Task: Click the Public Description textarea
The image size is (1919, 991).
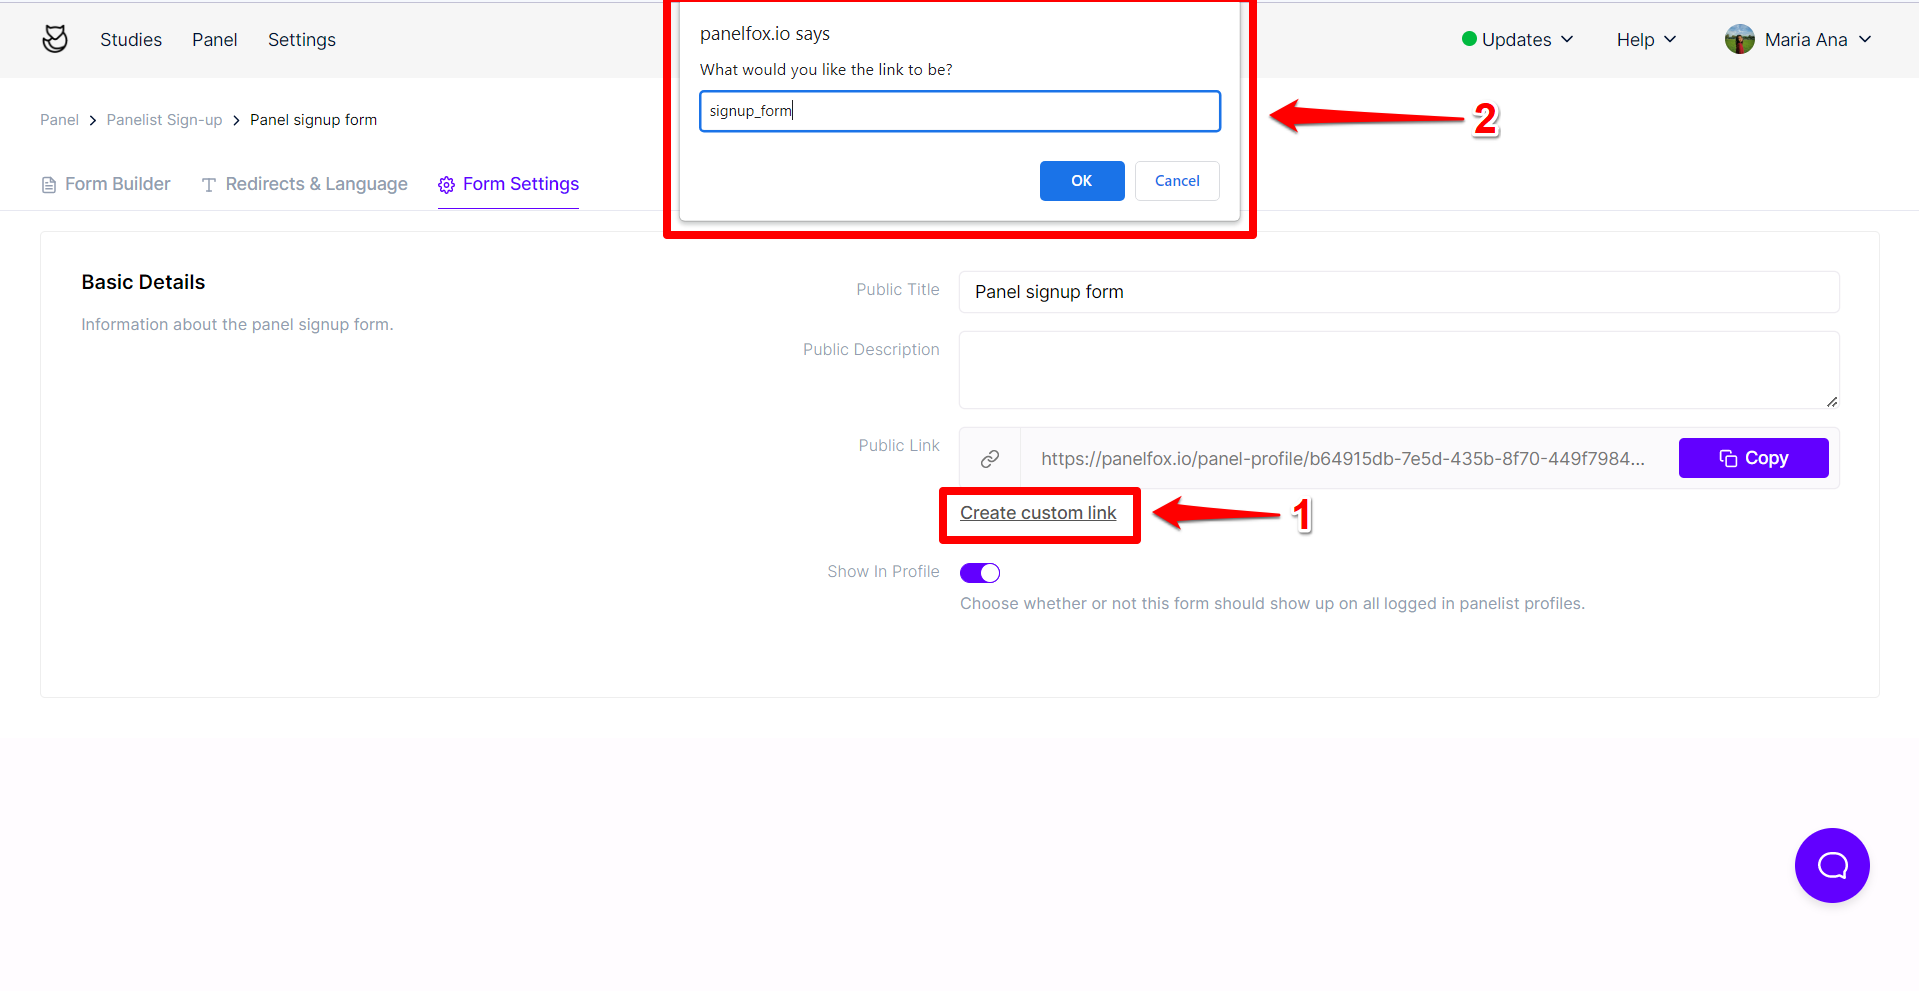Action: 1399,370
